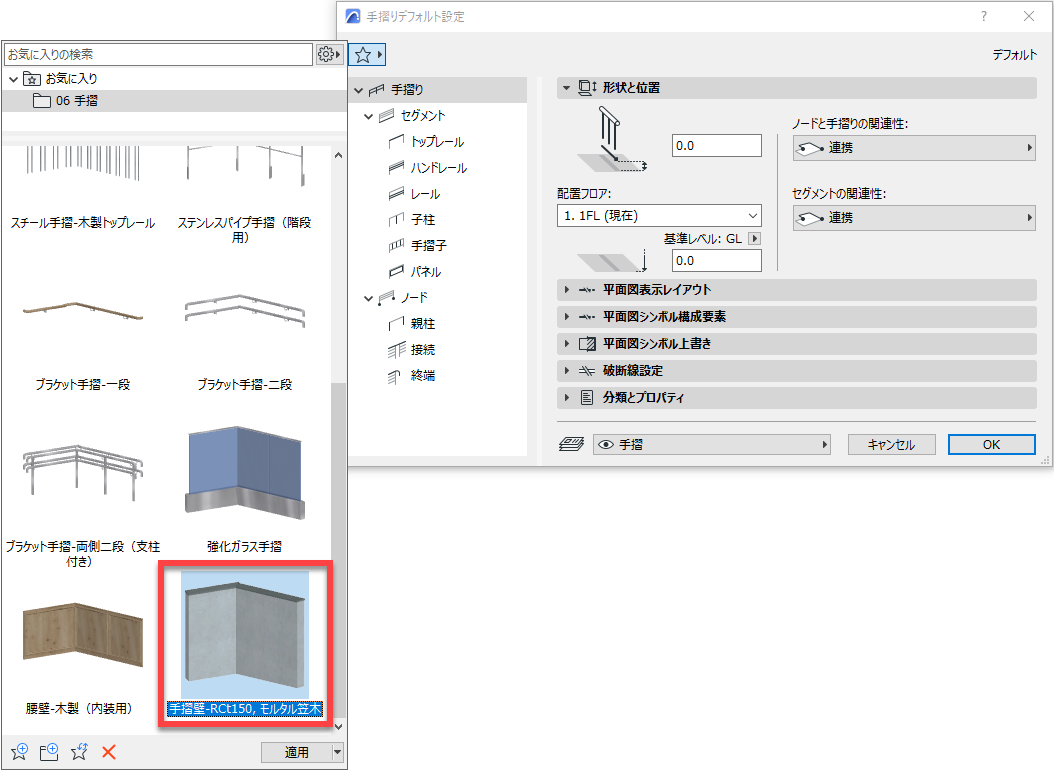Collapse the 手摺り tree node

[x=358, y=90]
